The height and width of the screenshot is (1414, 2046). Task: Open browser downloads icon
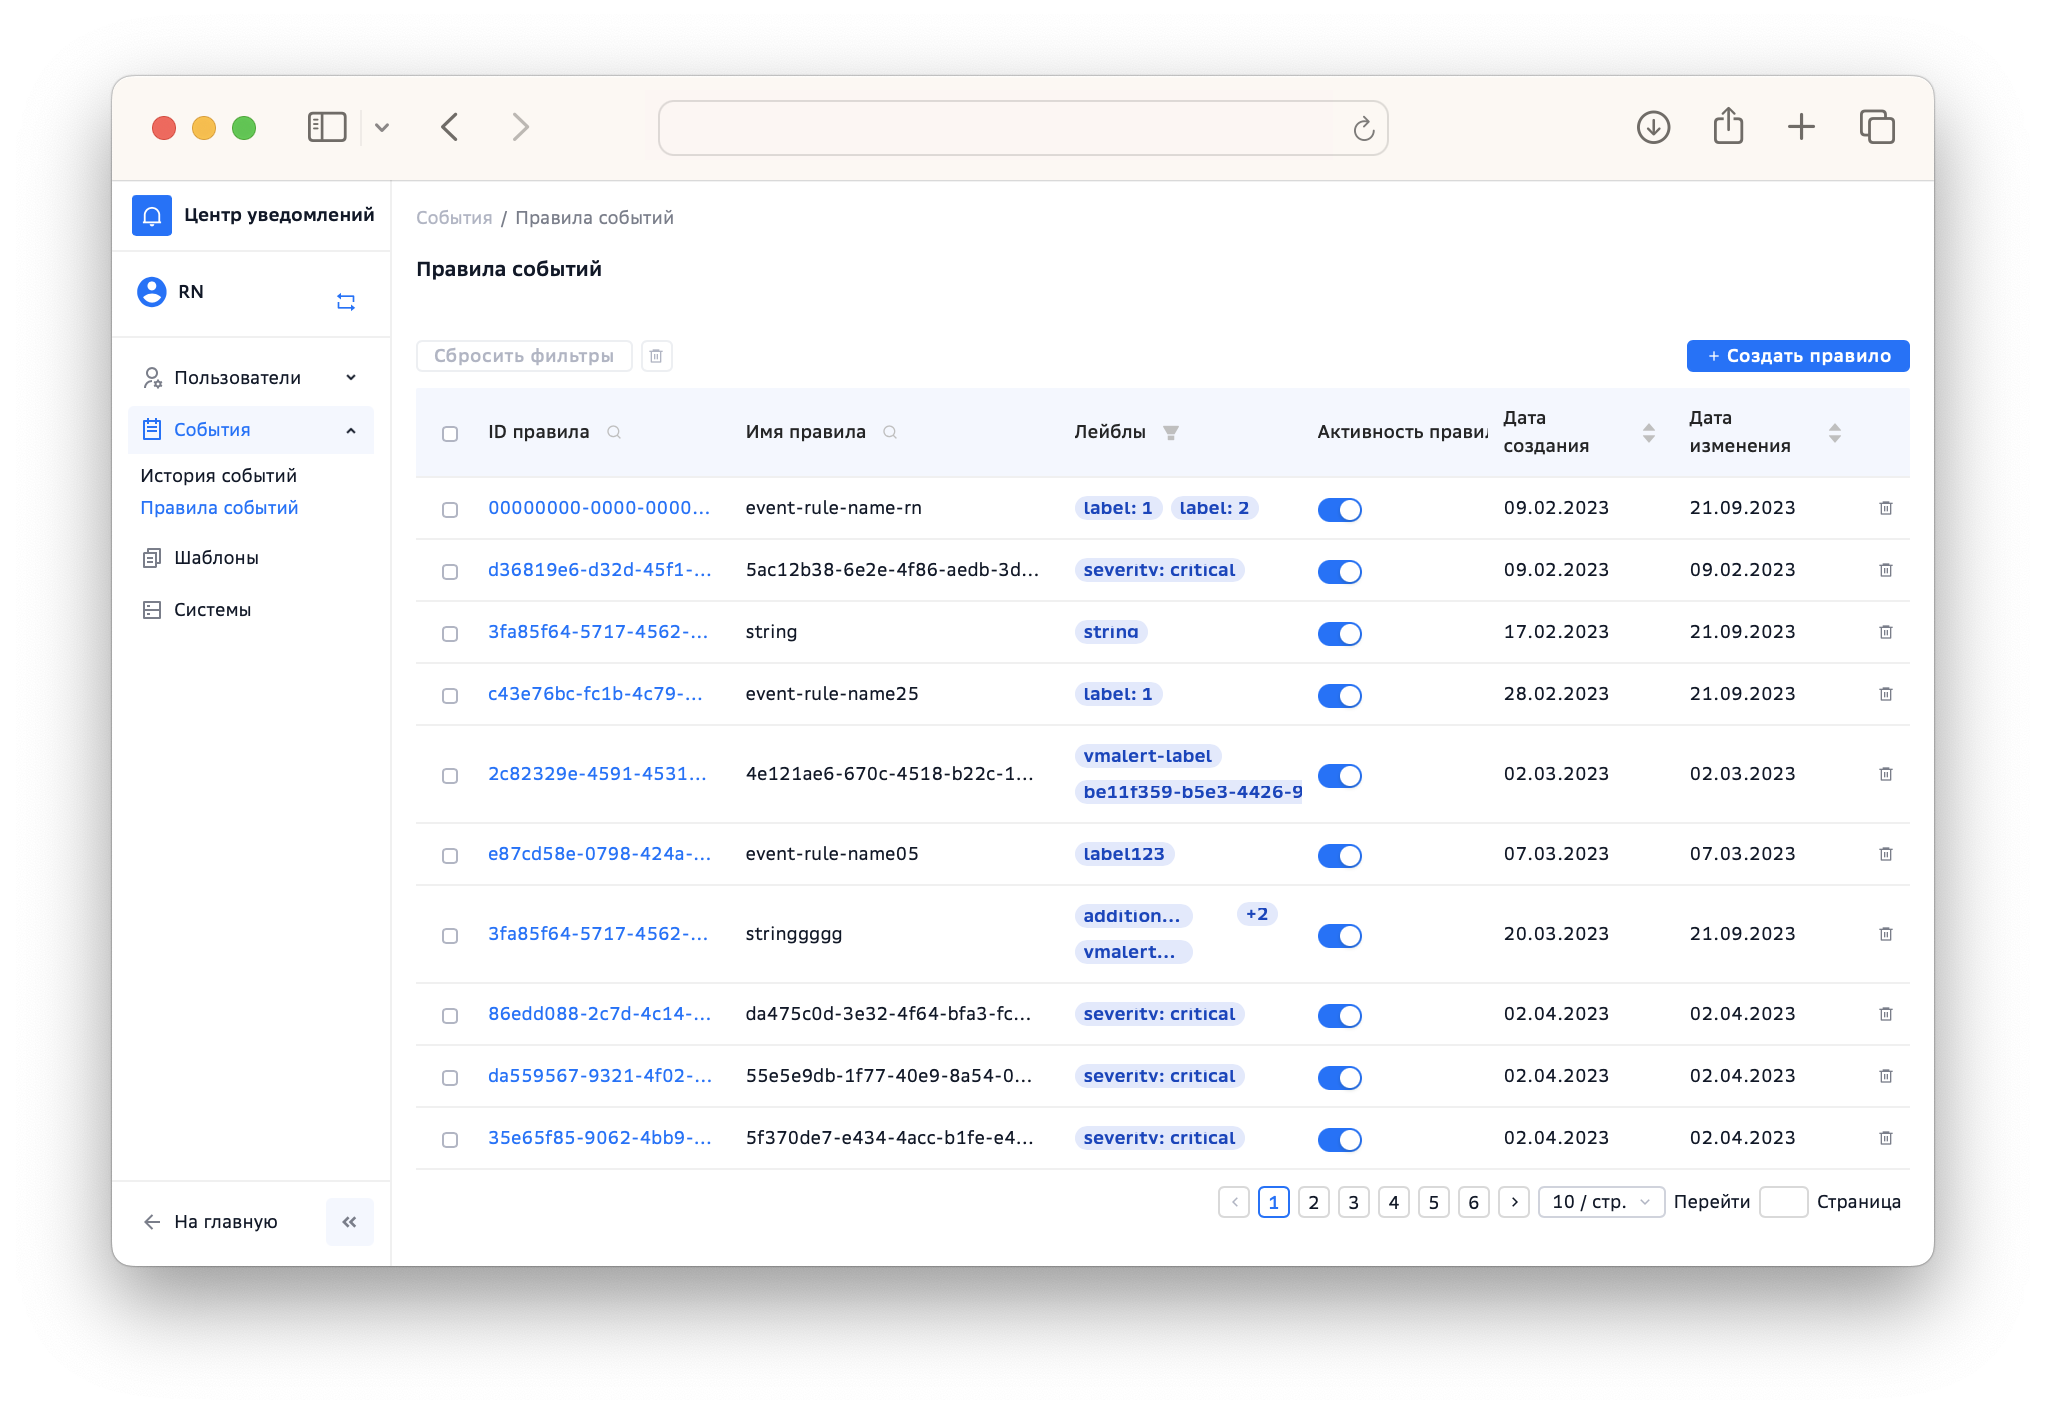1654,127
